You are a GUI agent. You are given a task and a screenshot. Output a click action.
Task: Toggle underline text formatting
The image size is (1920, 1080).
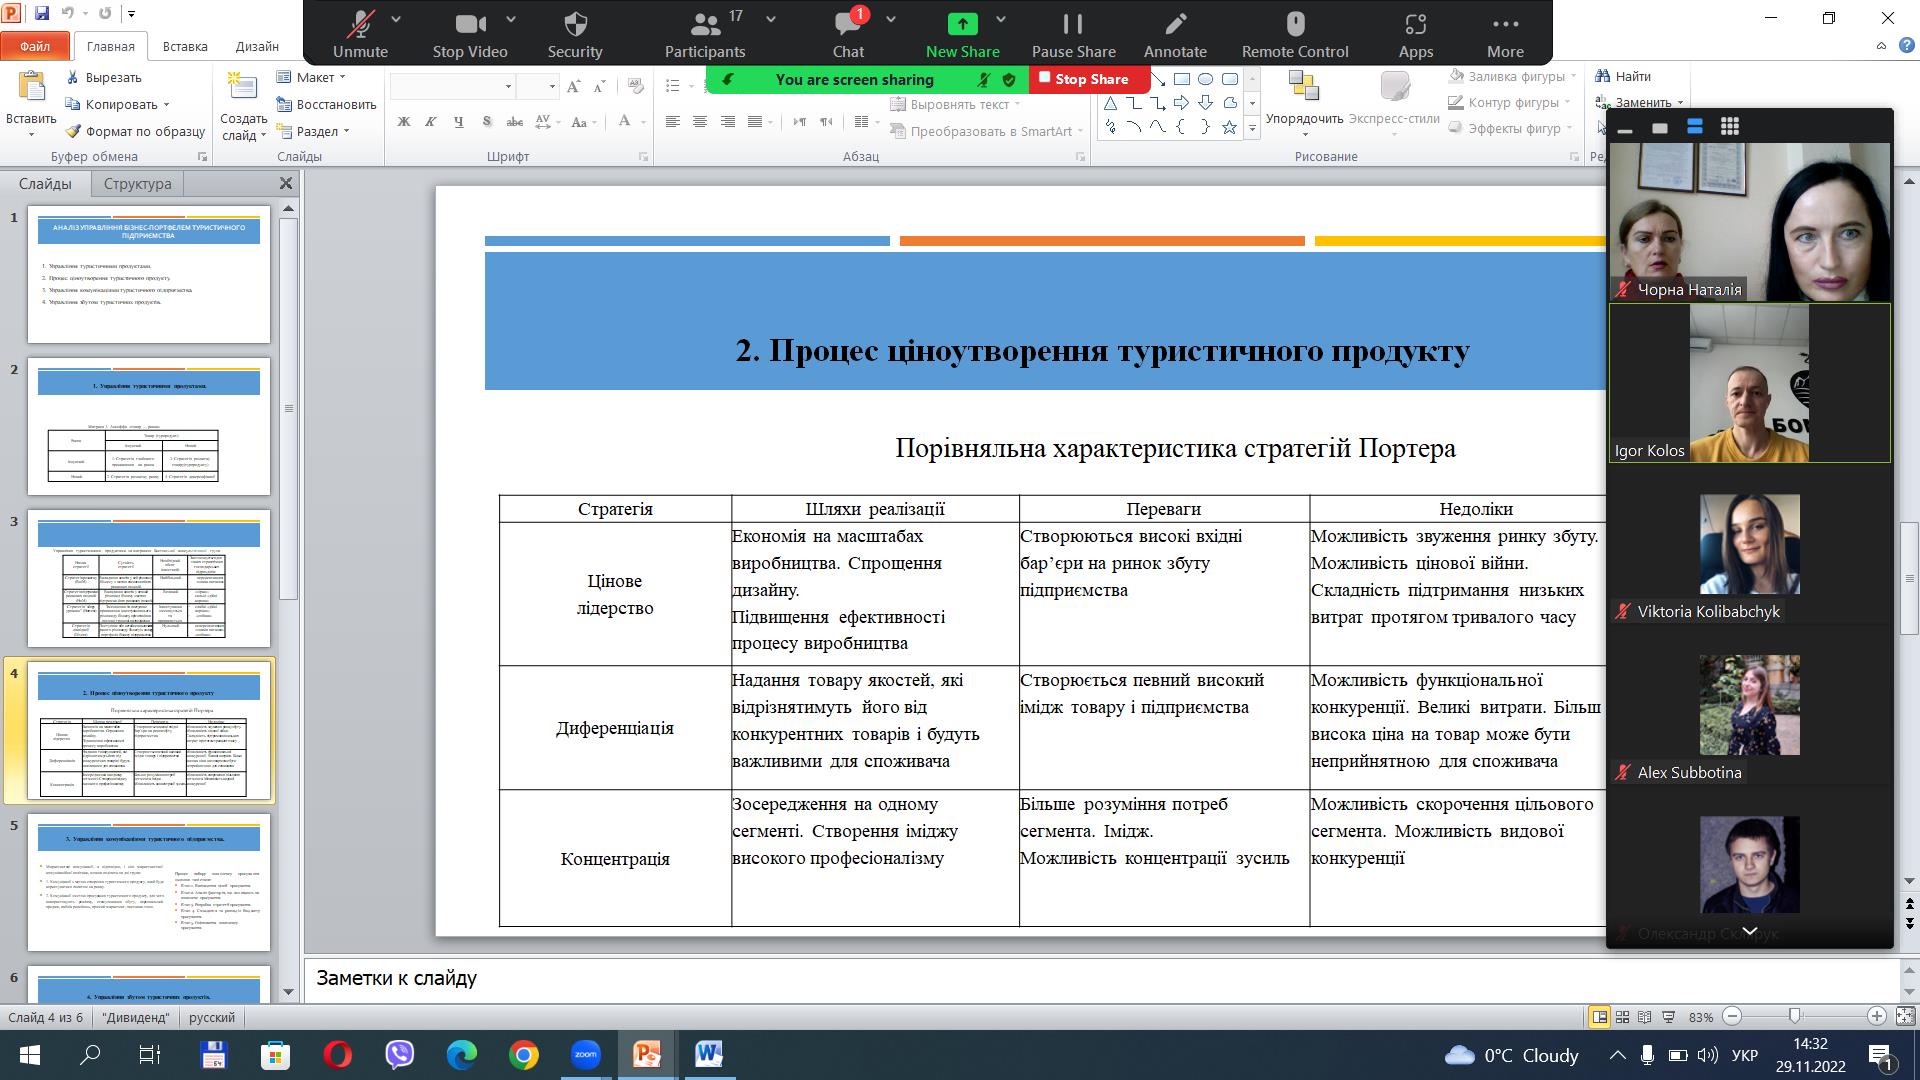point(458,122)
